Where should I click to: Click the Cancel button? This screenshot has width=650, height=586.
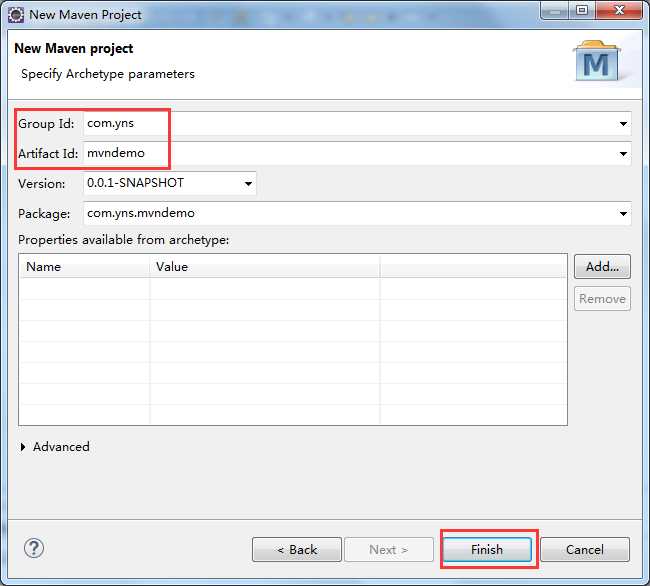(585, 550)
